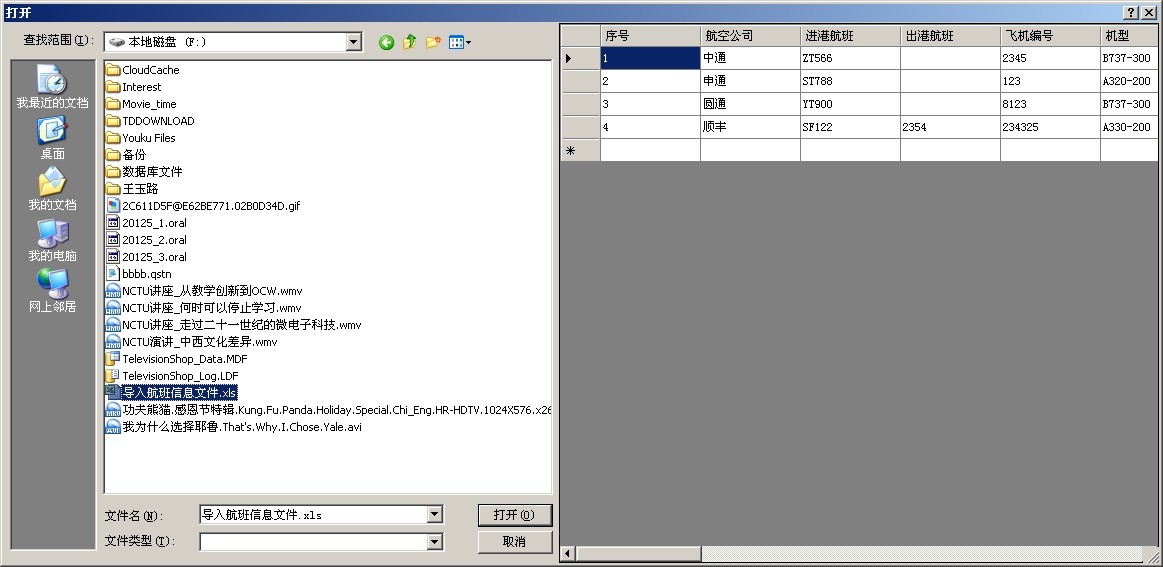Select the 数据库文件 folder
The image size is (1163, 567).
[144, 171]
